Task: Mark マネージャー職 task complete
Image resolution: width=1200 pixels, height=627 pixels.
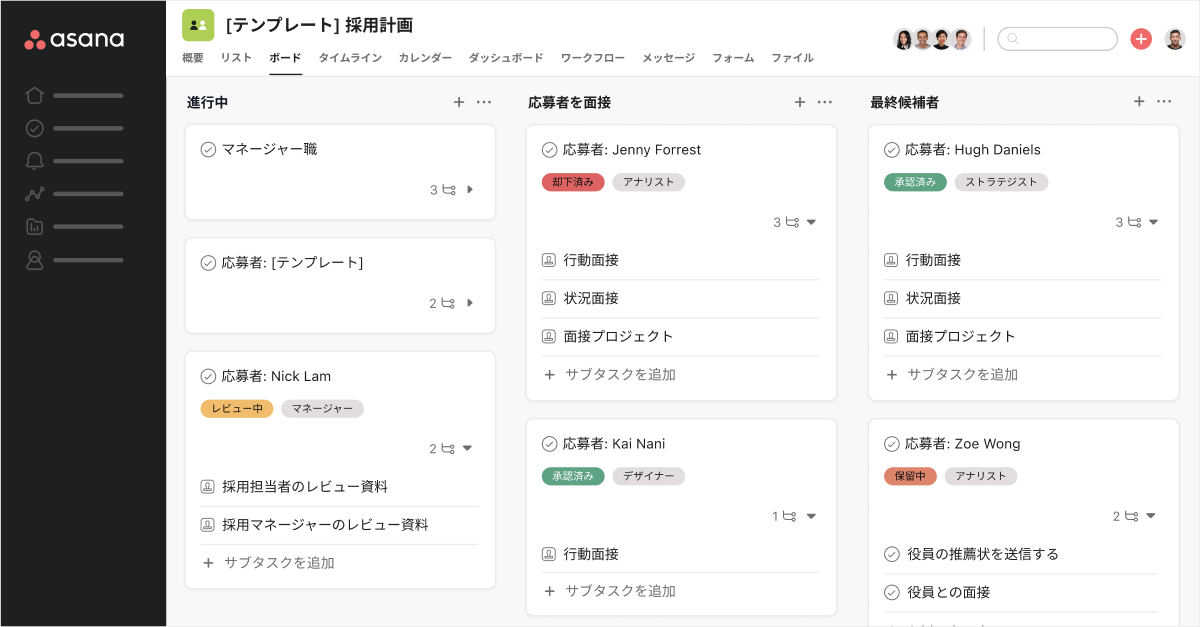Action: tap(208, 149)
